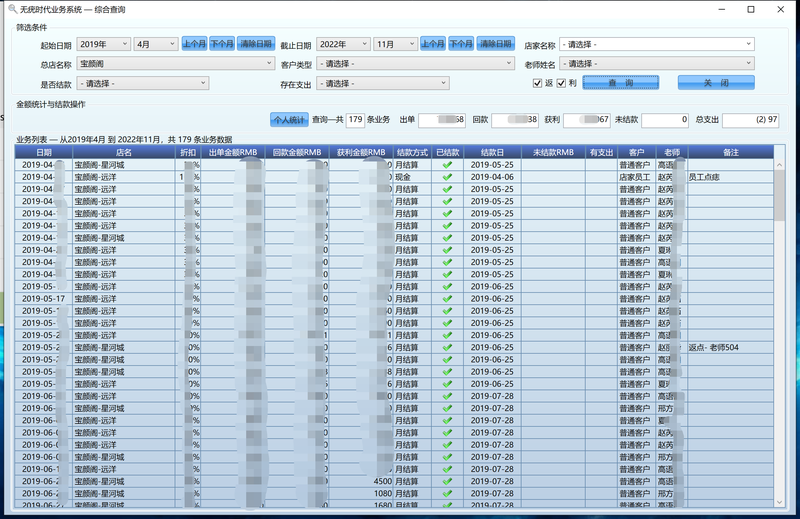Click the 获利金额RMB column header
This screenshot has width=800, height=519.
coord(361,152)
